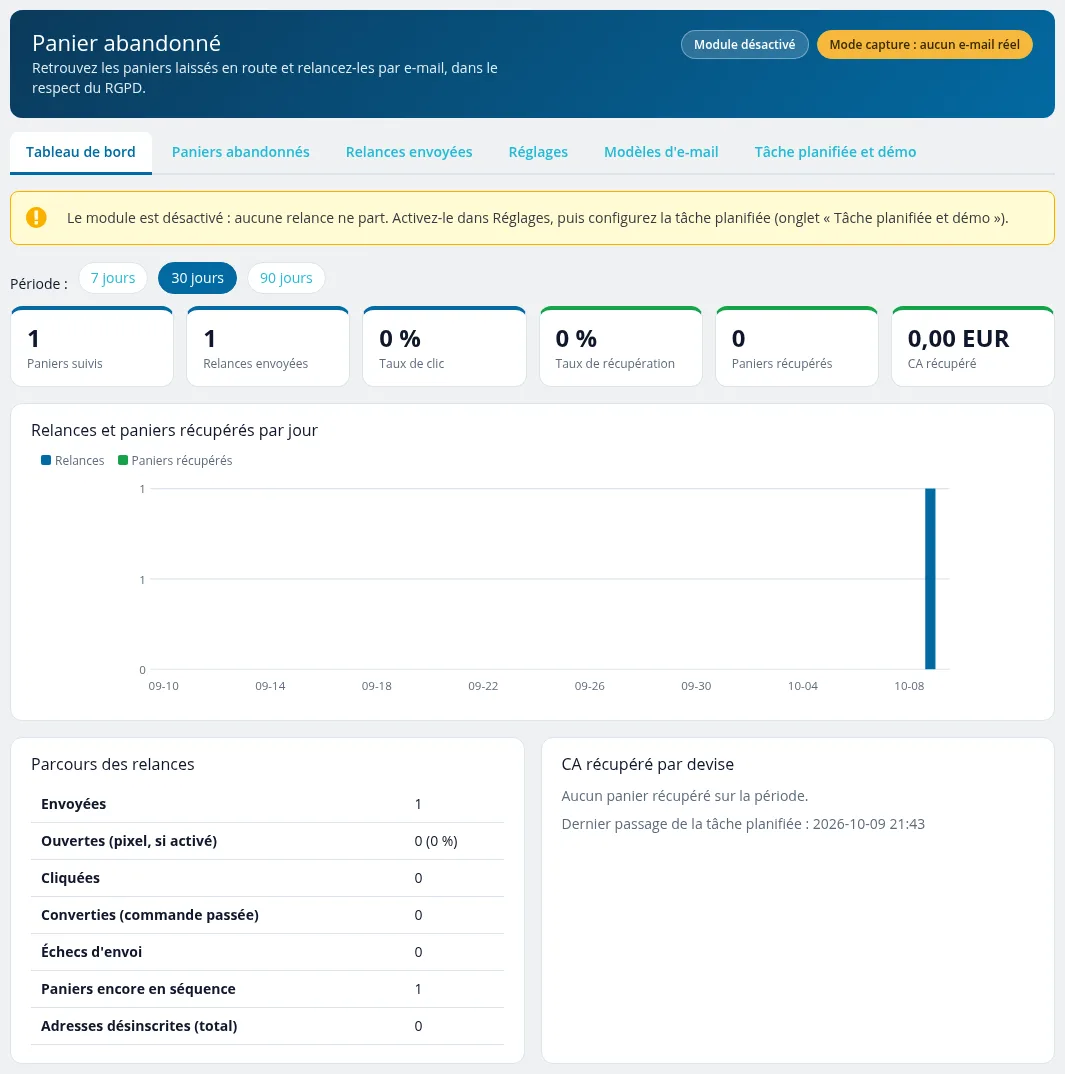Click the Cliquées row label
The image size is (1065, 1074).
click(x=71, y=878)
